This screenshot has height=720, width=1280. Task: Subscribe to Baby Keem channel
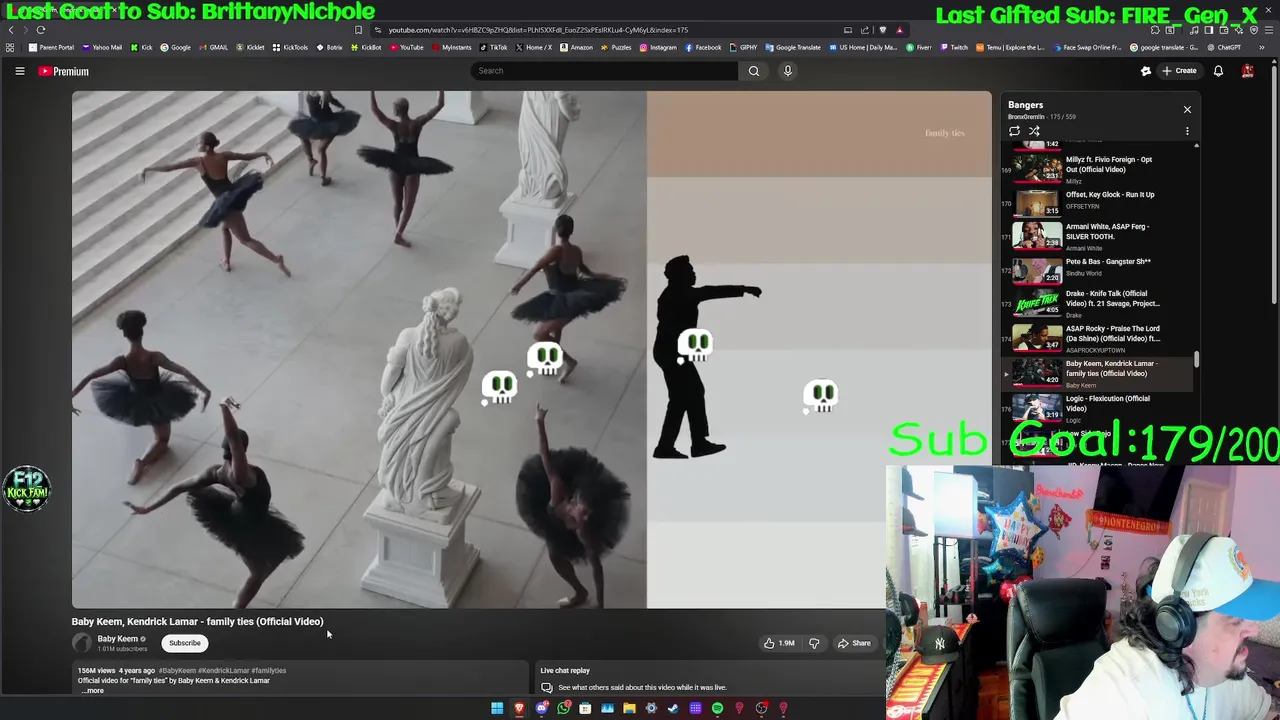coord(184,643)
